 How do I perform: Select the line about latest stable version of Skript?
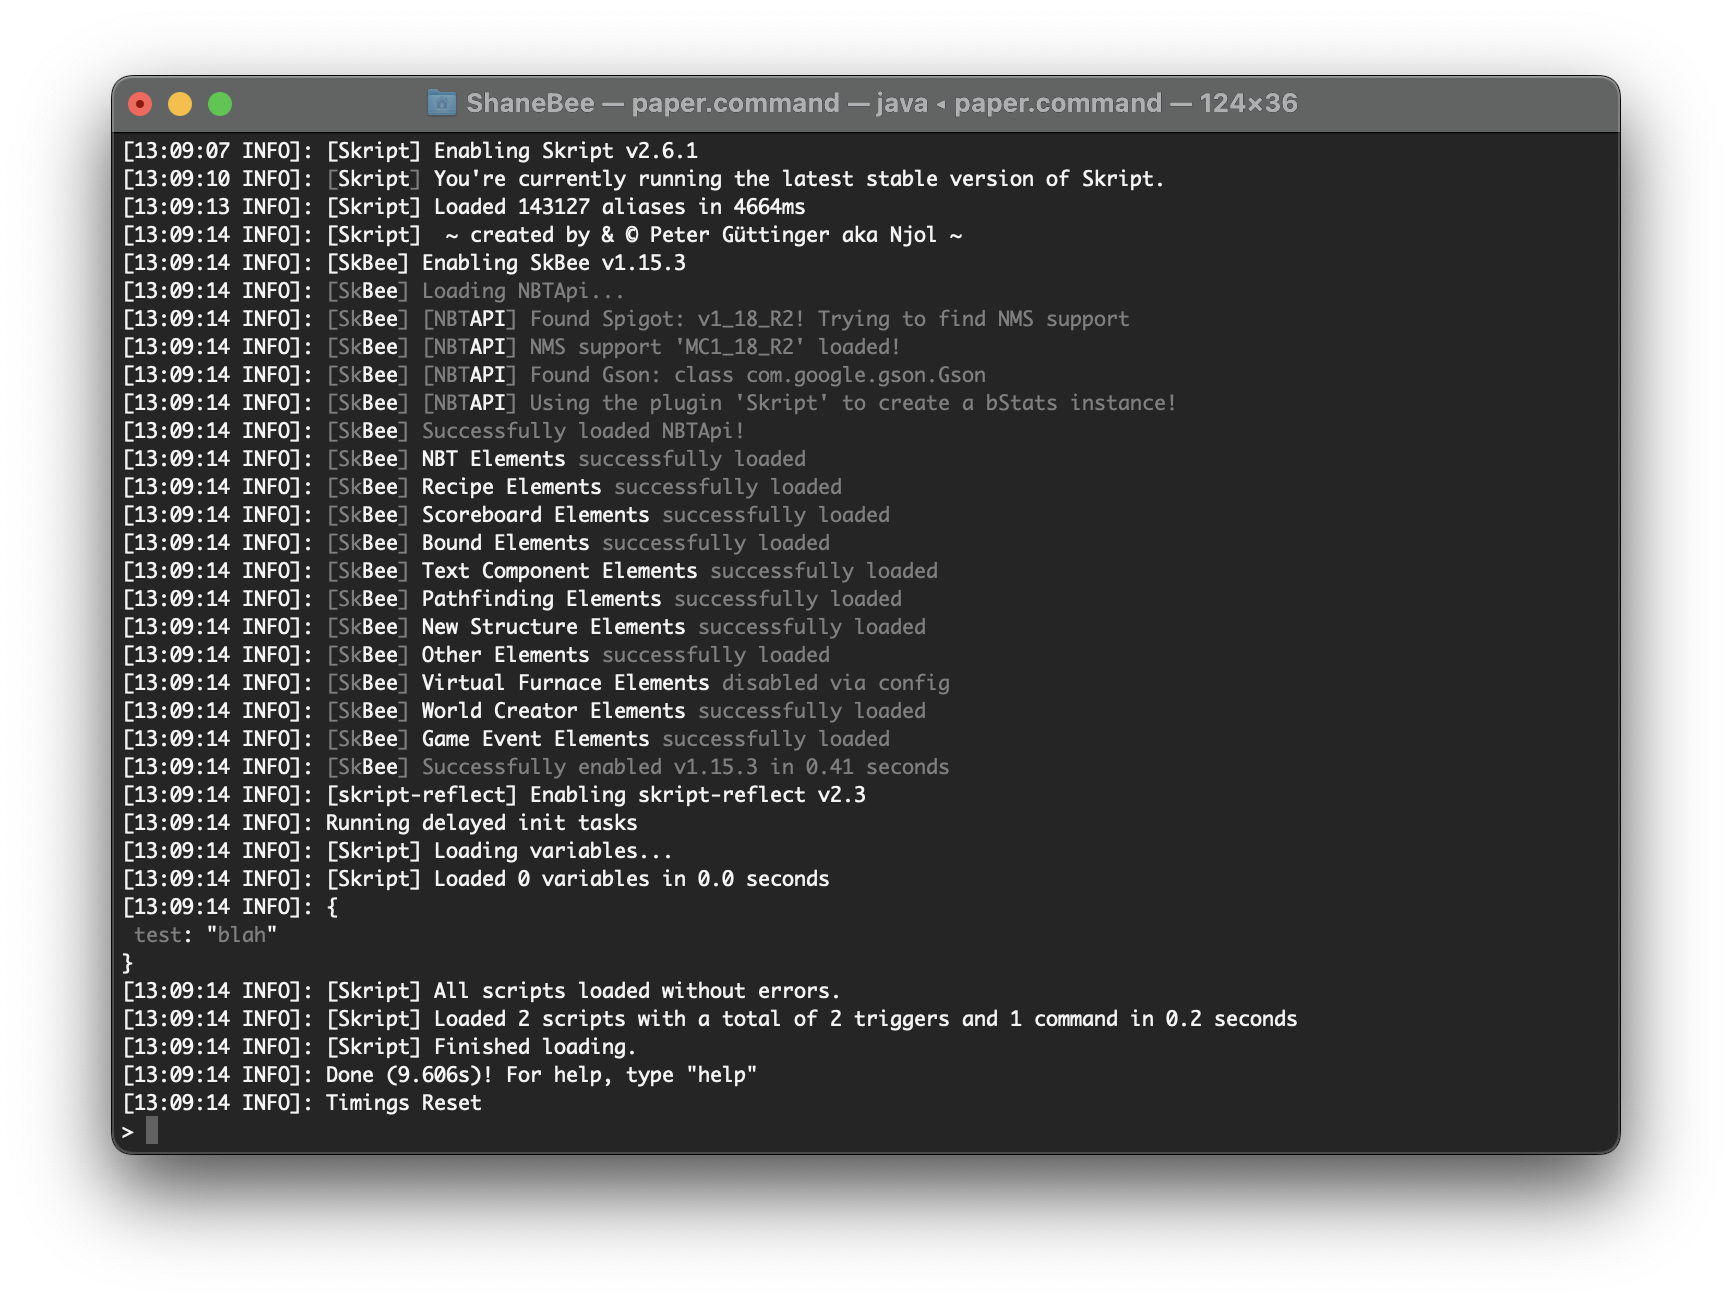point(643,179)
